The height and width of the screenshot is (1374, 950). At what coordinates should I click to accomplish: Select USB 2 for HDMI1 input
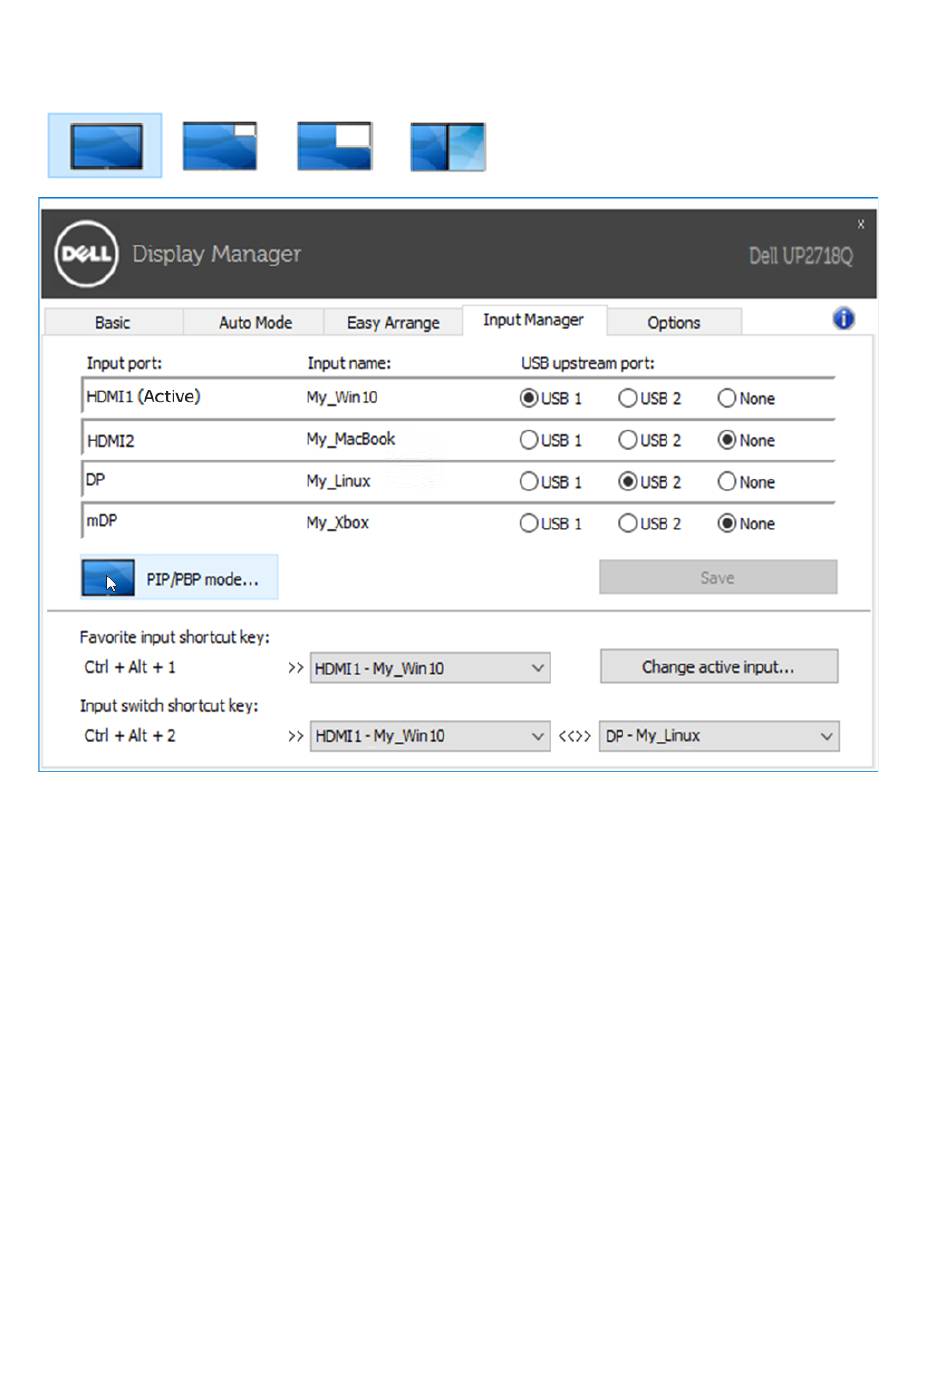(x=627, y=398)
